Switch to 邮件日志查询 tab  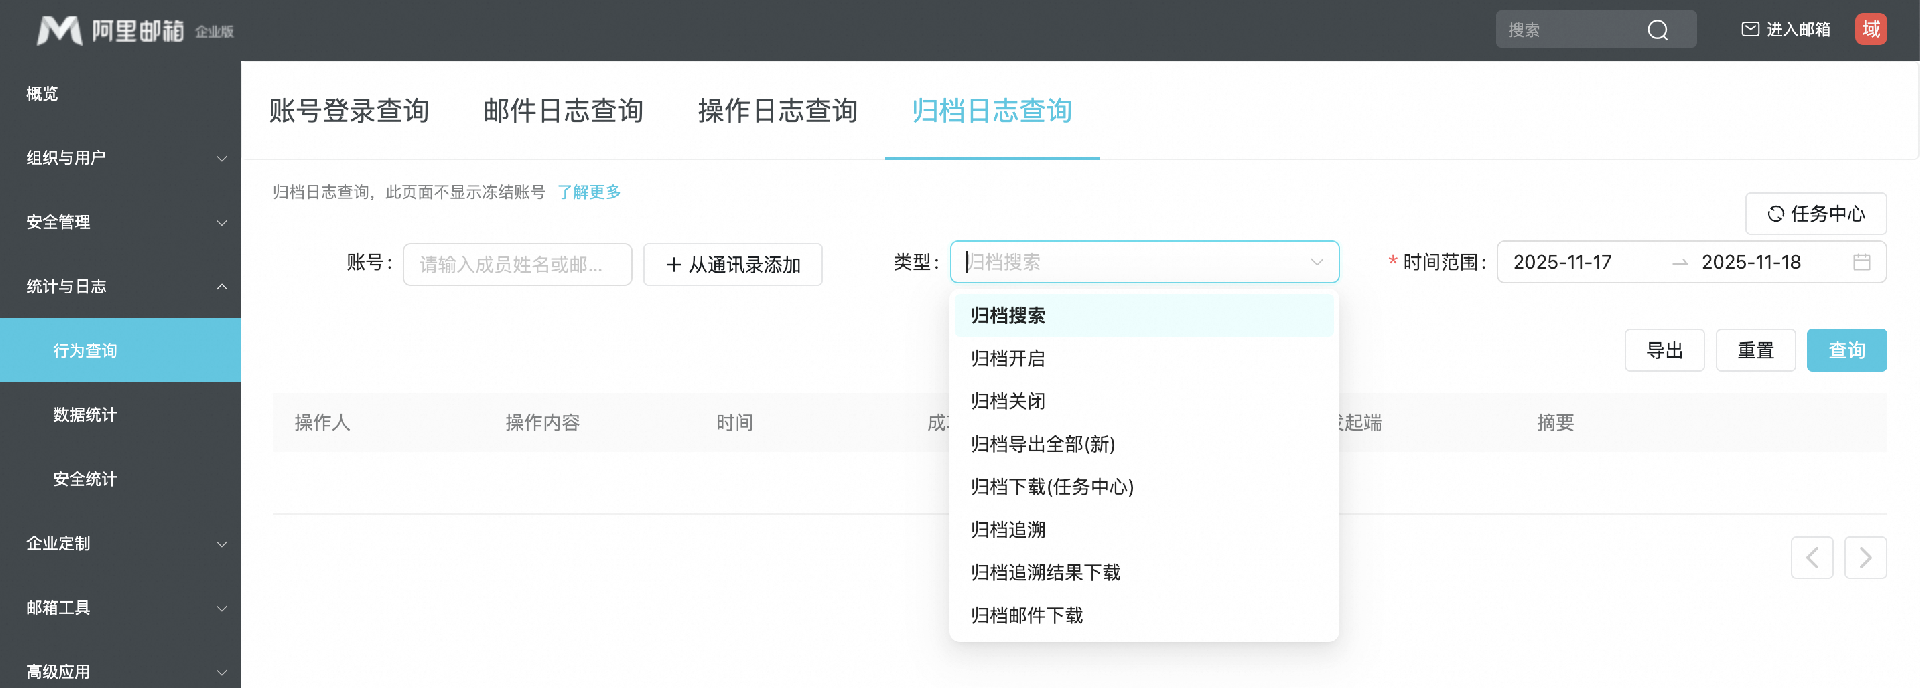point(563,111)
